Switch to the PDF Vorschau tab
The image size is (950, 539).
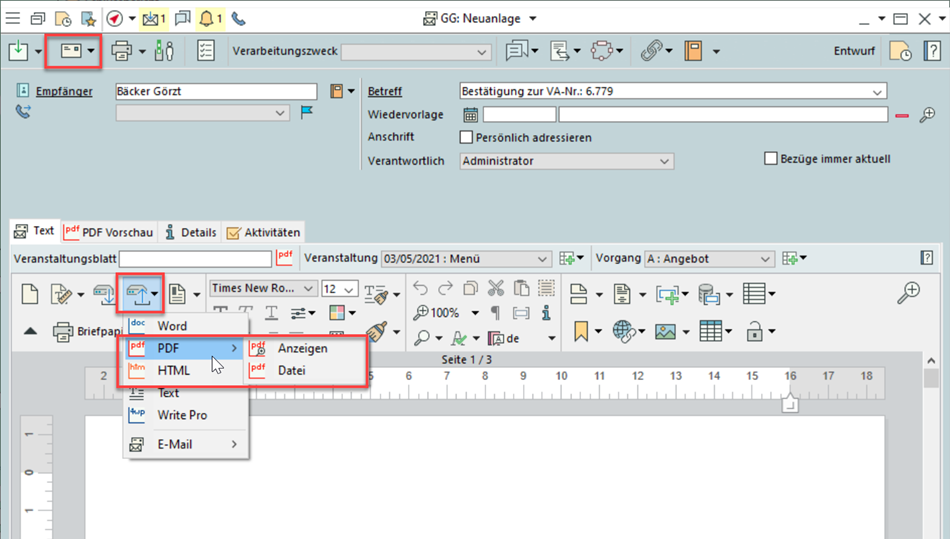tap(109, 232)
